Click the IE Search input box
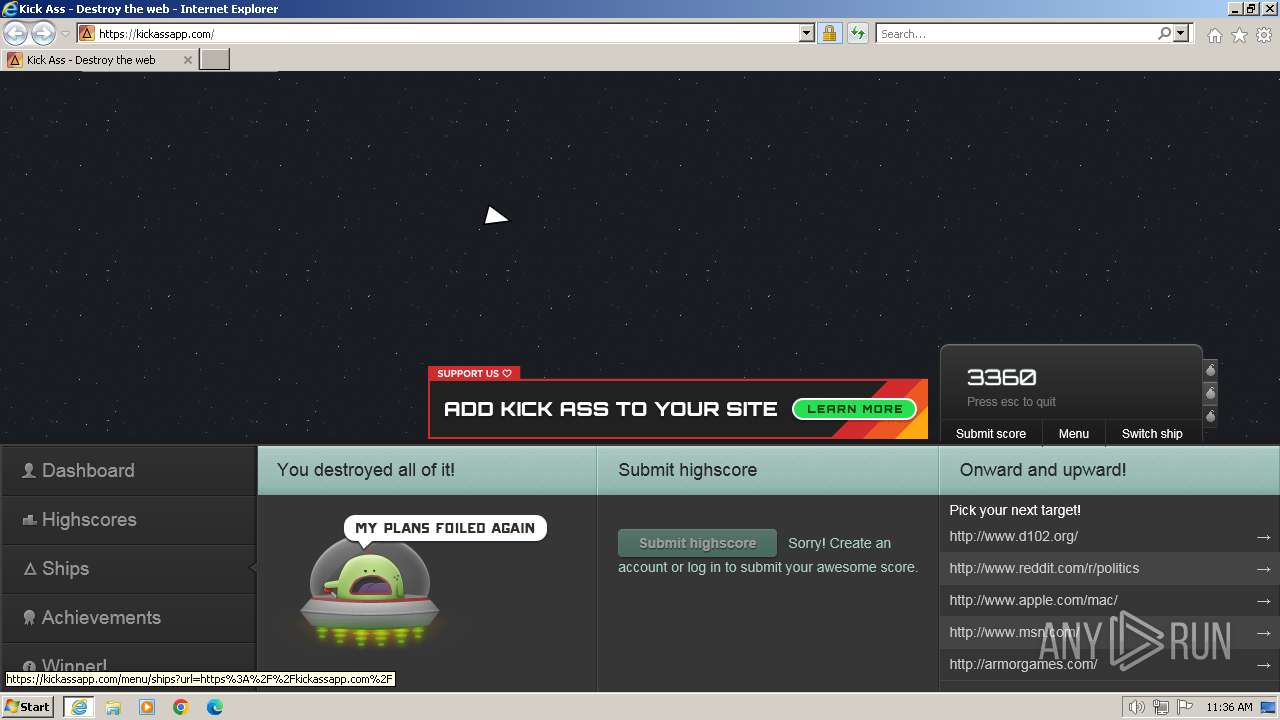This screenshot has width=1280, height=720. pyautogui.click(x=1016, y=33)
